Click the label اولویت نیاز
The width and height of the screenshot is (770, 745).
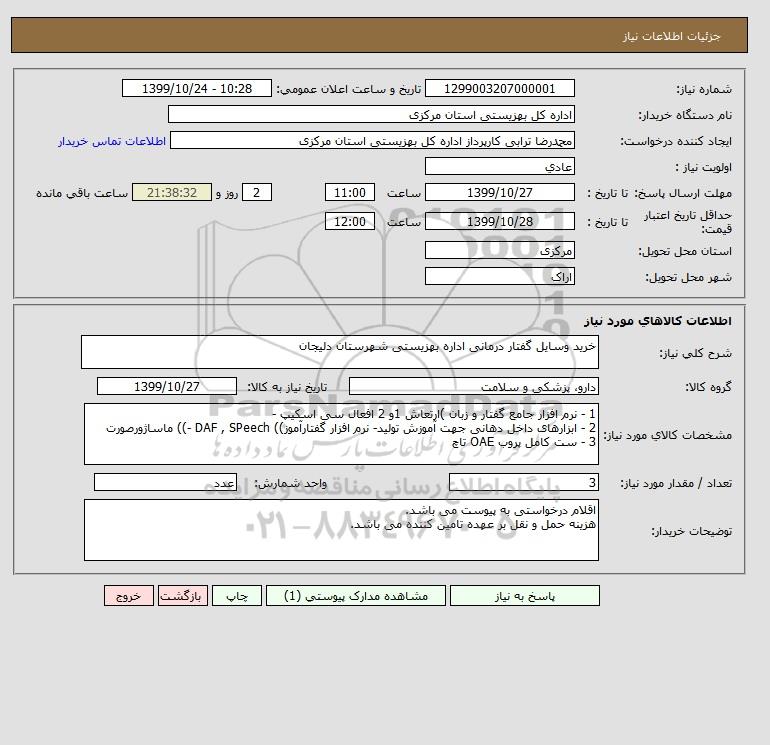(x=704, y=167)
